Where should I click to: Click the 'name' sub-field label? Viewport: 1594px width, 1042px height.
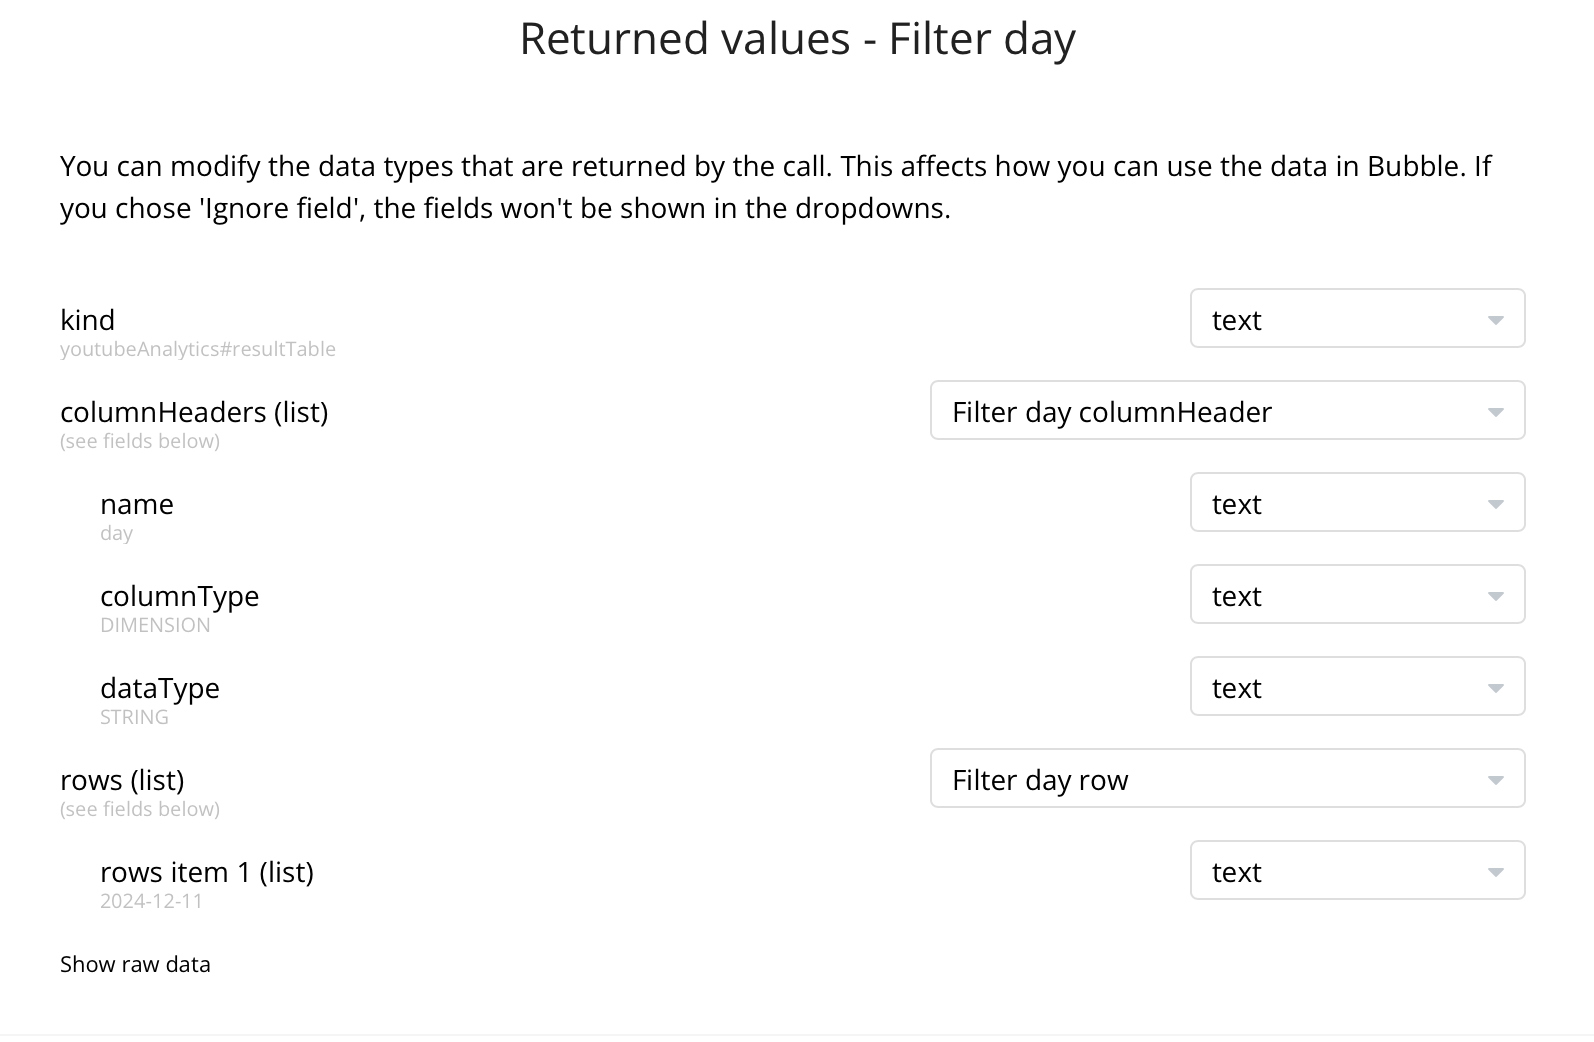pos(137,504)
